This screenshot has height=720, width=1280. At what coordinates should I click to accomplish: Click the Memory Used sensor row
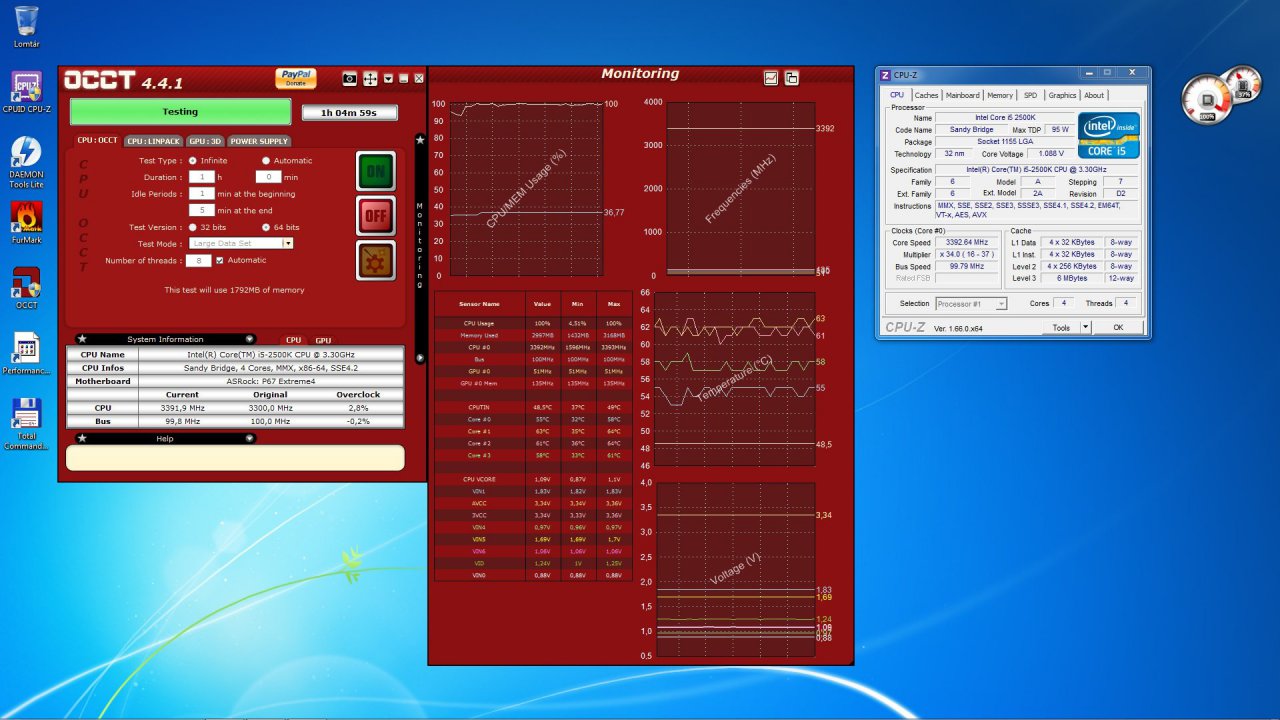(533, 335)
